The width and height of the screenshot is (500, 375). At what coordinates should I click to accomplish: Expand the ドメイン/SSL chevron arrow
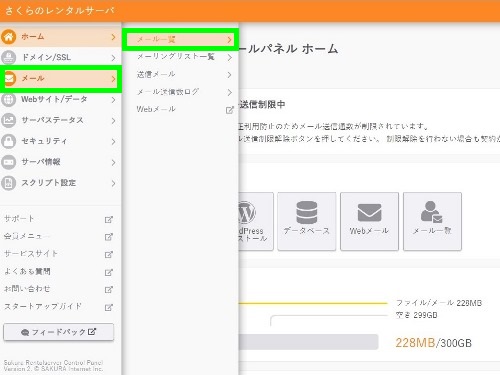tap(113, 58)
